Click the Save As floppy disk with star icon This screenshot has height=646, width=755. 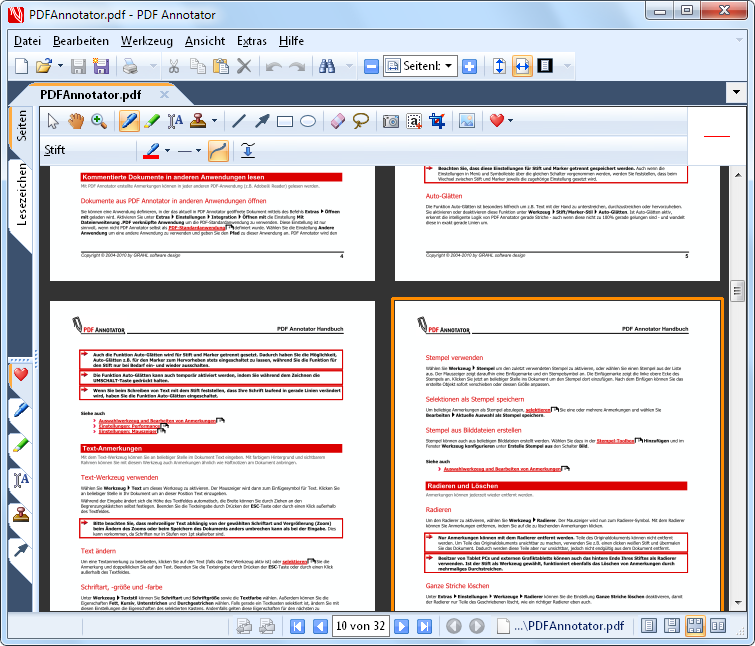(101, 66)
